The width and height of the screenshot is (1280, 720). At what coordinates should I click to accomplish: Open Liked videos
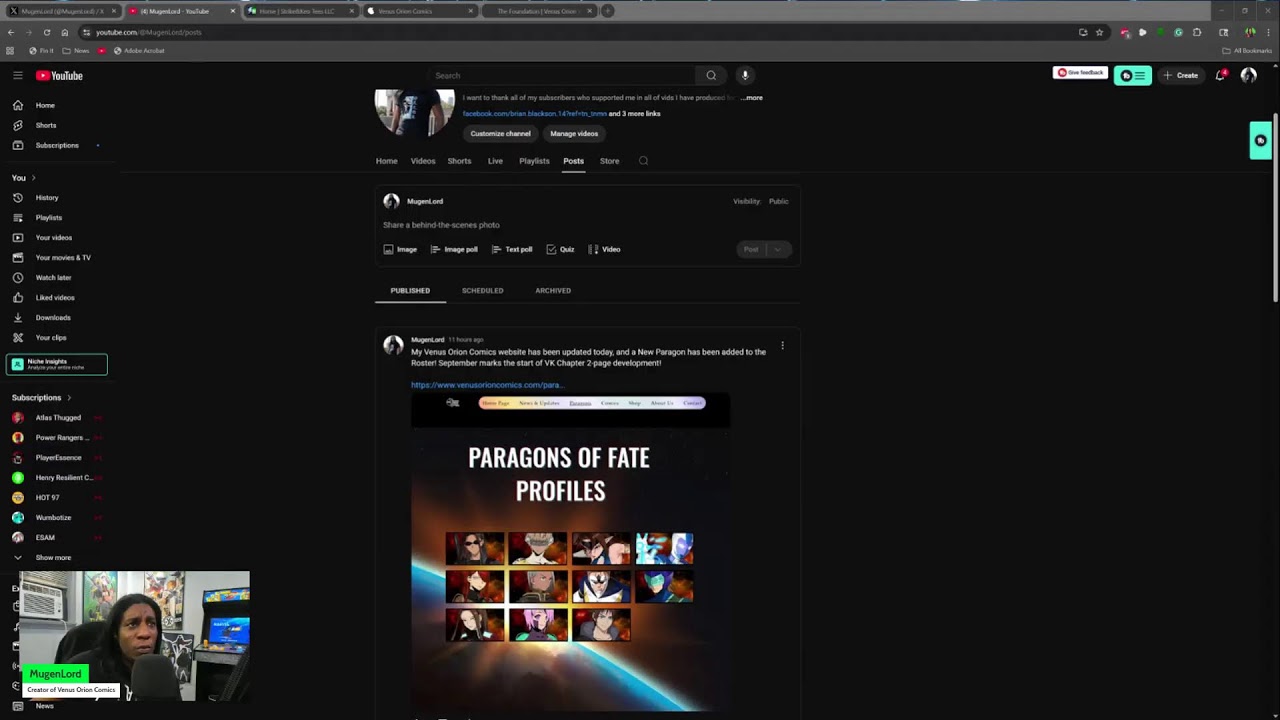(57, 297)
